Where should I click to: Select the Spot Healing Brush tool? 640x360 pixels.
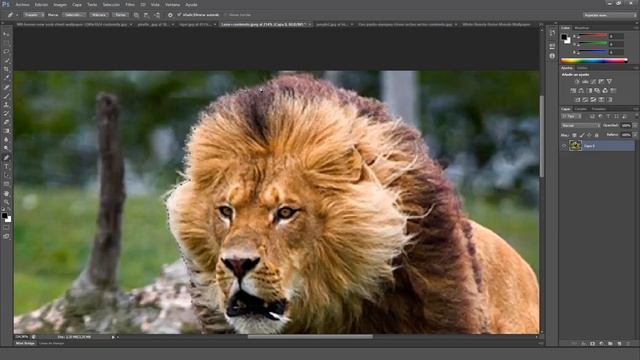[6, 86]
